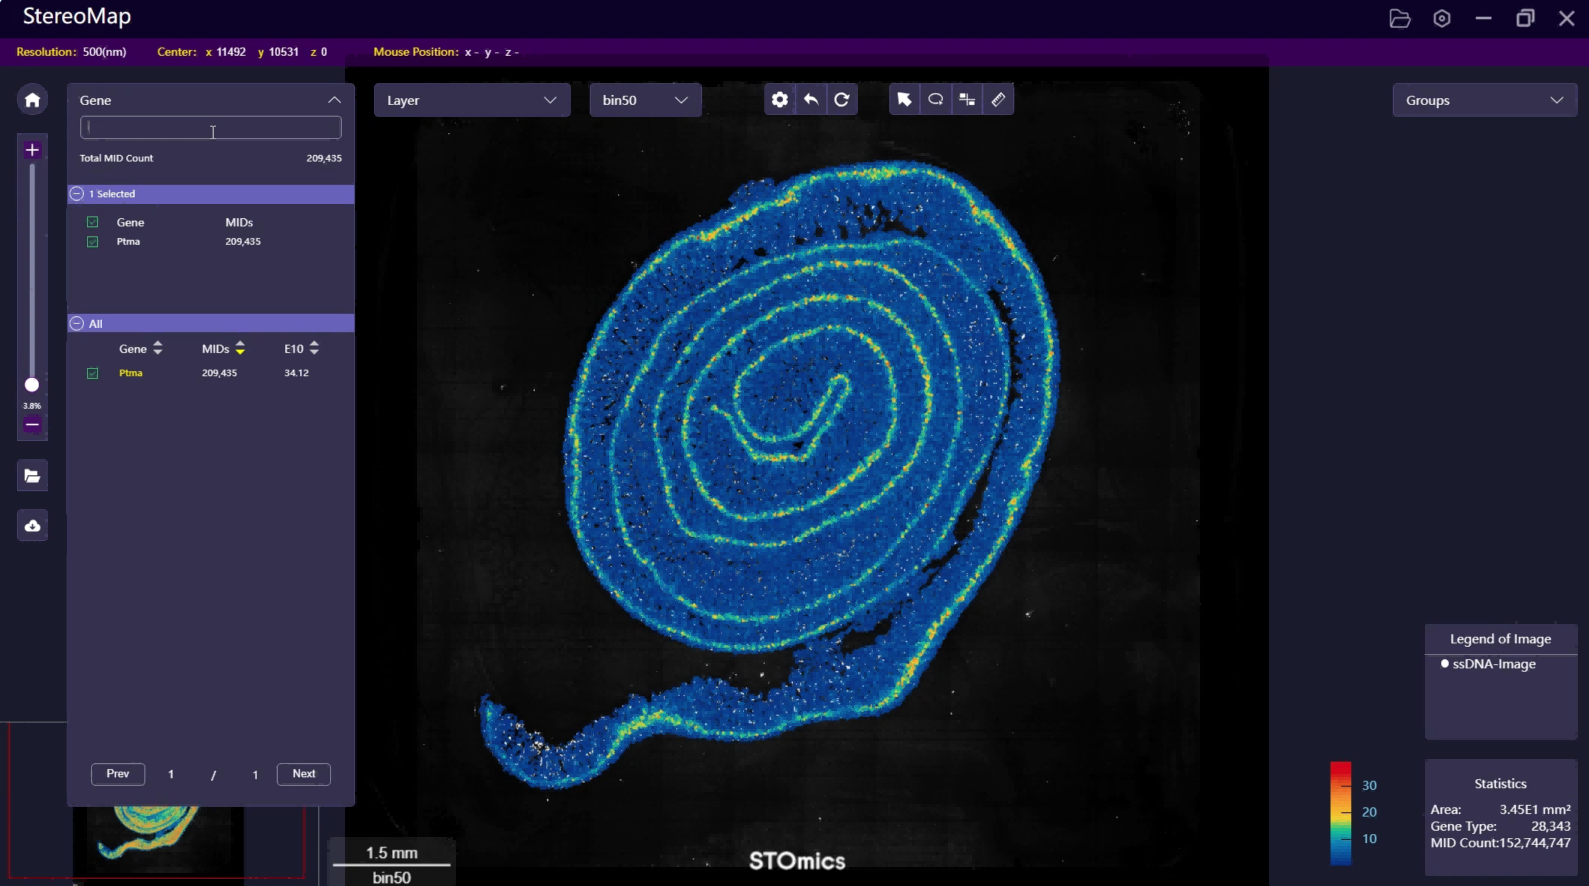Activate the ruler measurement tool

pos(998,100)
